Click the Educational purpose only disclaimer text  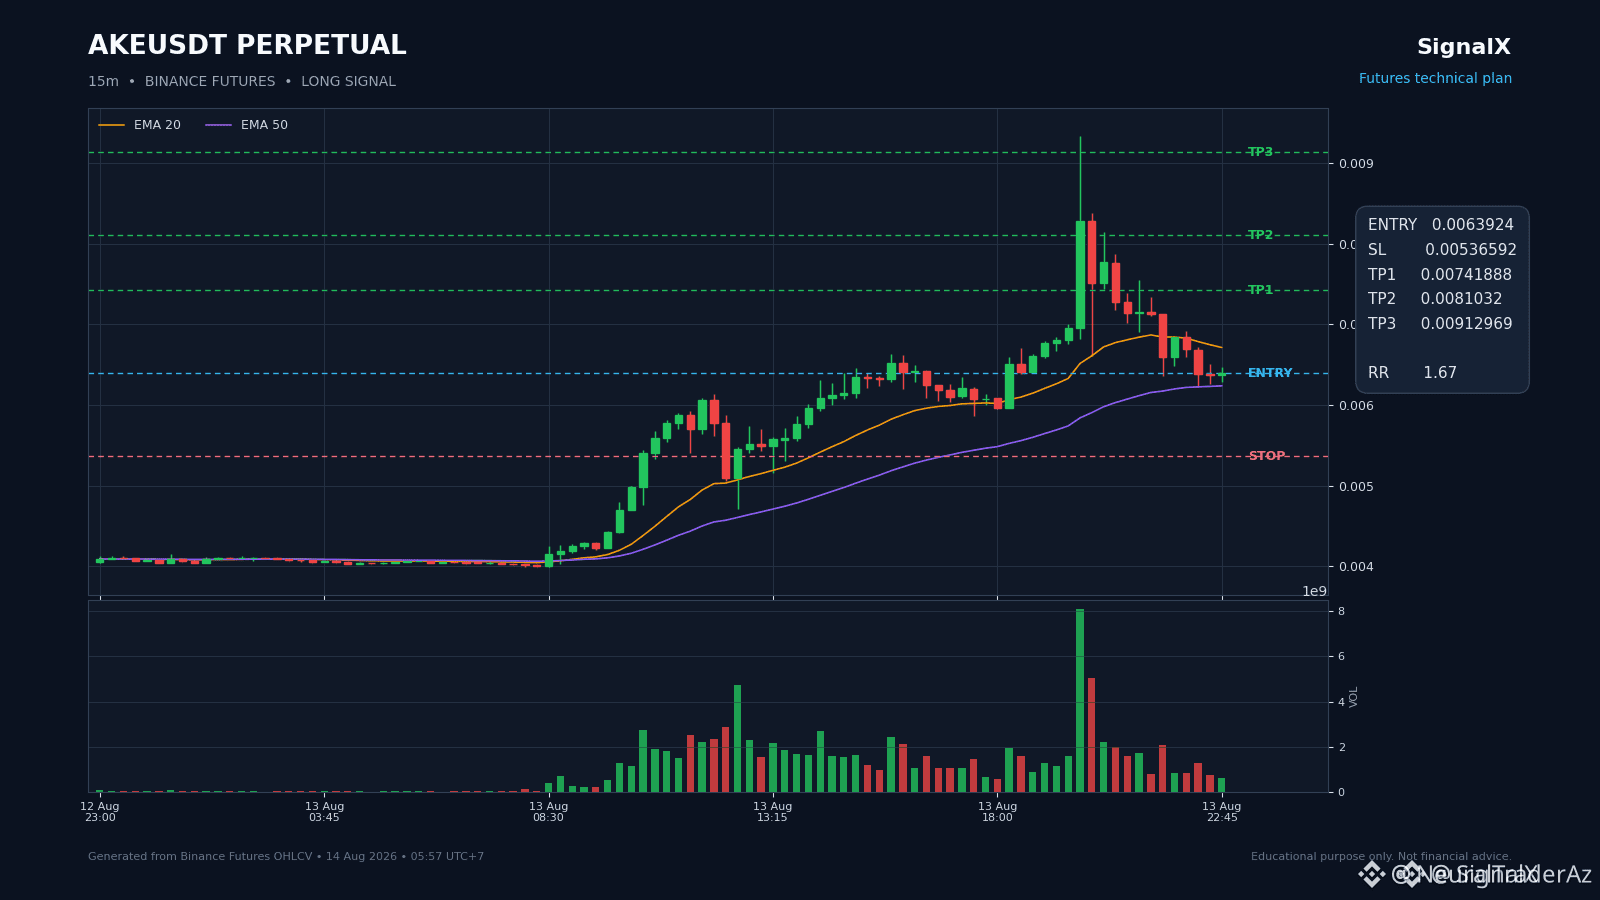pyautogui.click(x=1381, y=857)
